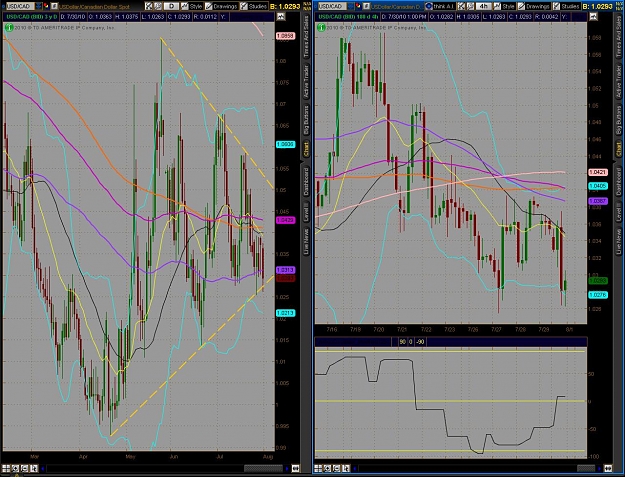Click the right chart's horizontal scrollbar thumb

[x=586, y=469]
